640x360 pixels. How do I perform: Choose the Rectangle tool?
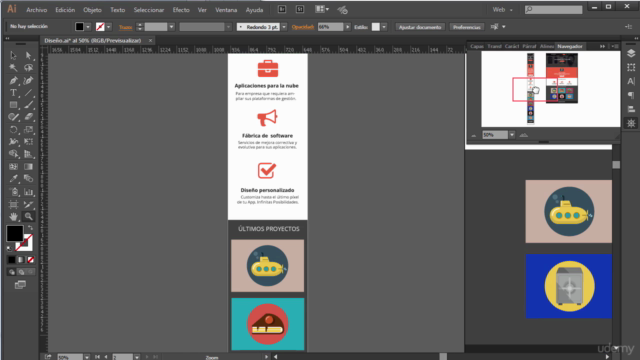[x=13, y=105]
